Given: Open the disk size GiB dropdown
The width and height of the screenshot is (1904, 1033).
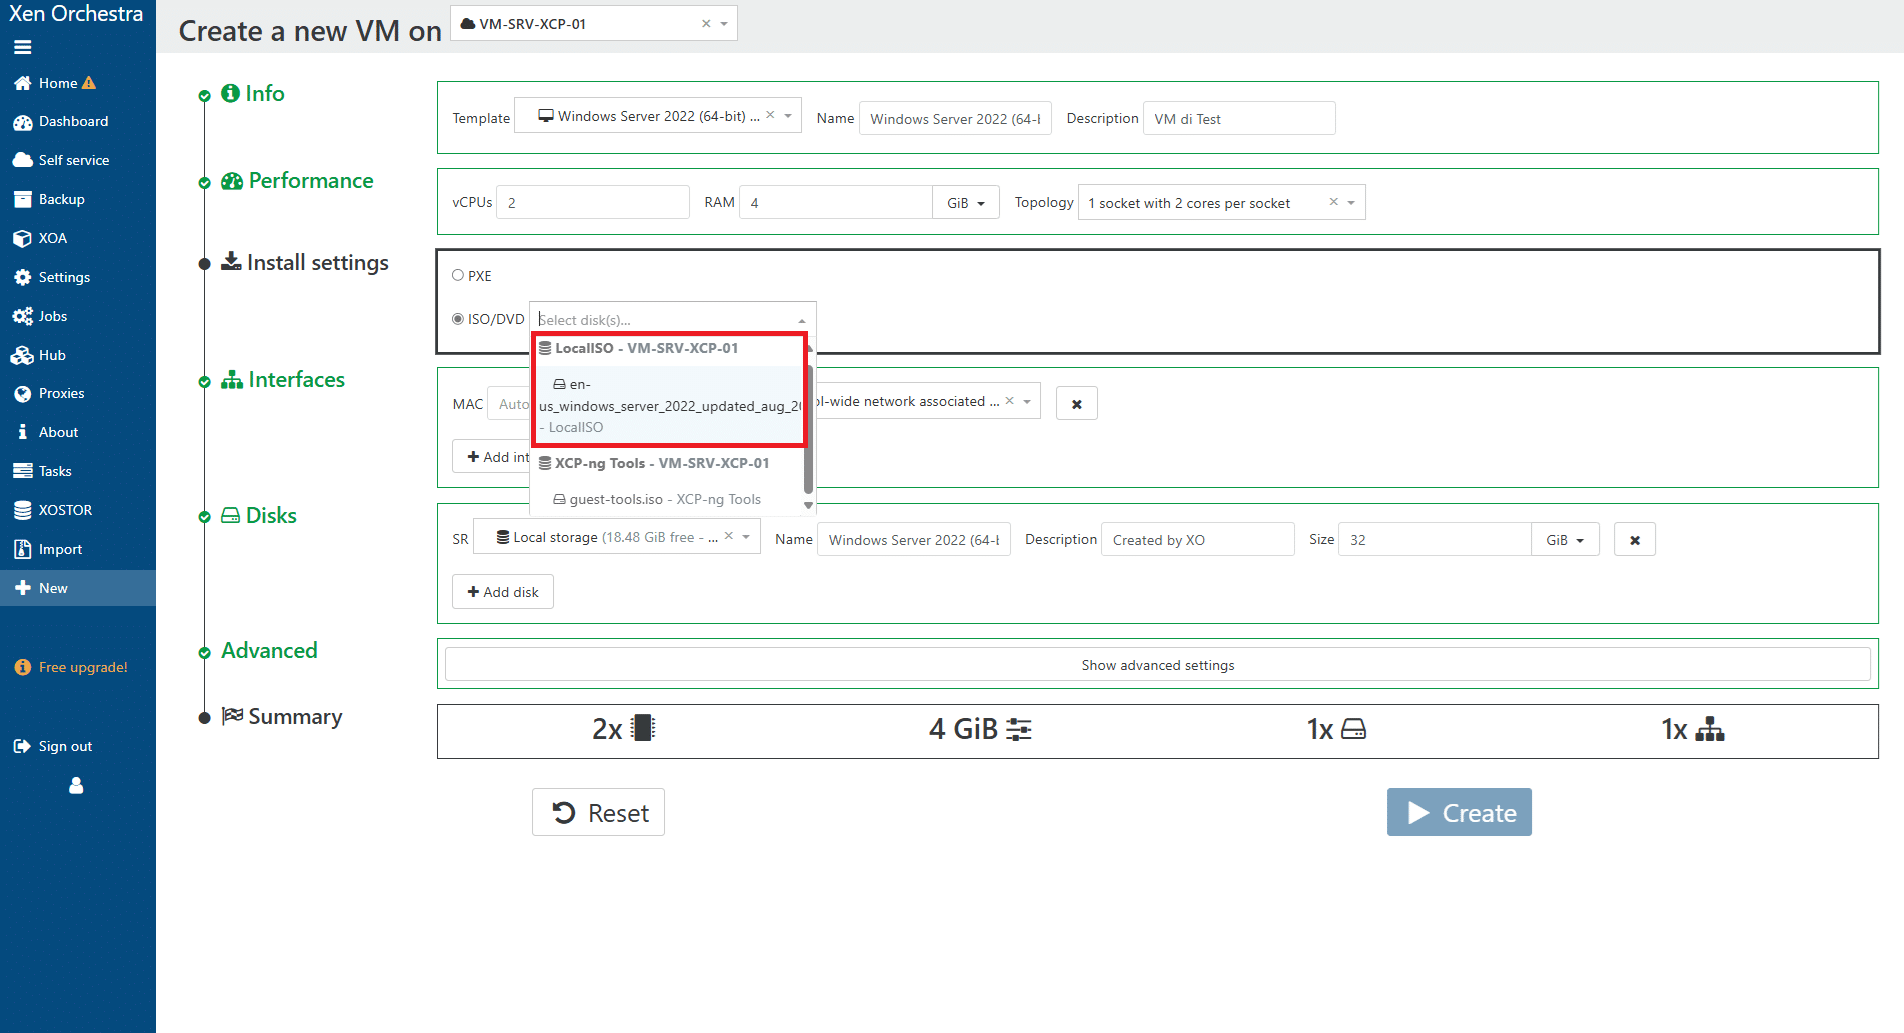Looking at the screenshot, I should 1565,539.
